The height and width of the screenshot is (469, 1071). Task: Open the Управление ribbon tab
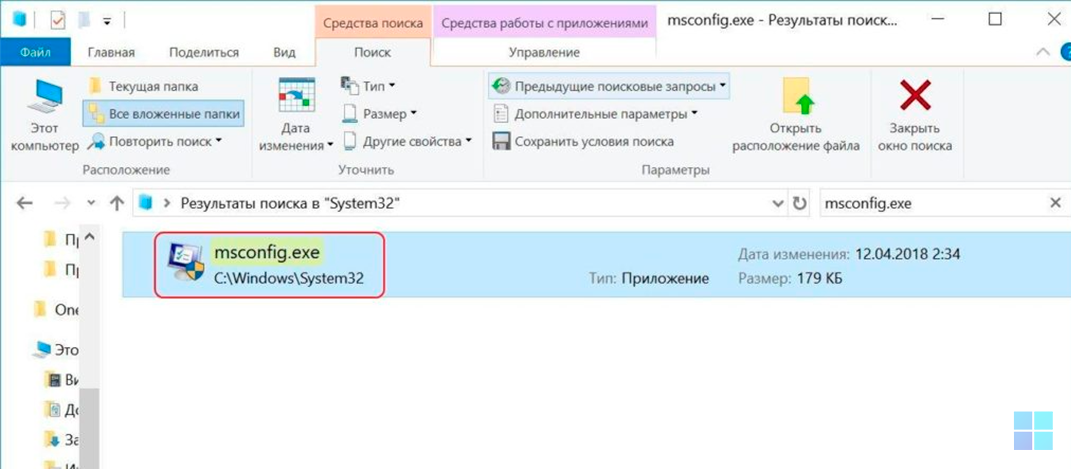coord(544,53)
